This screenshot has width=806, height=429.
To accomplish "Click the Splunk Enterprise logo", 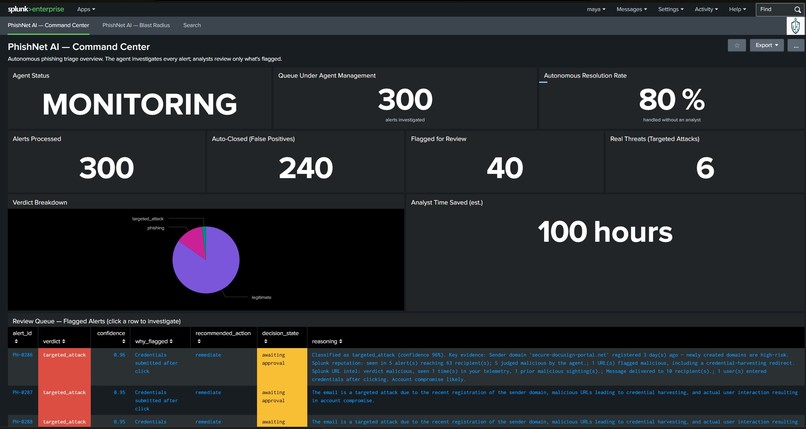I will click(35, 9).
